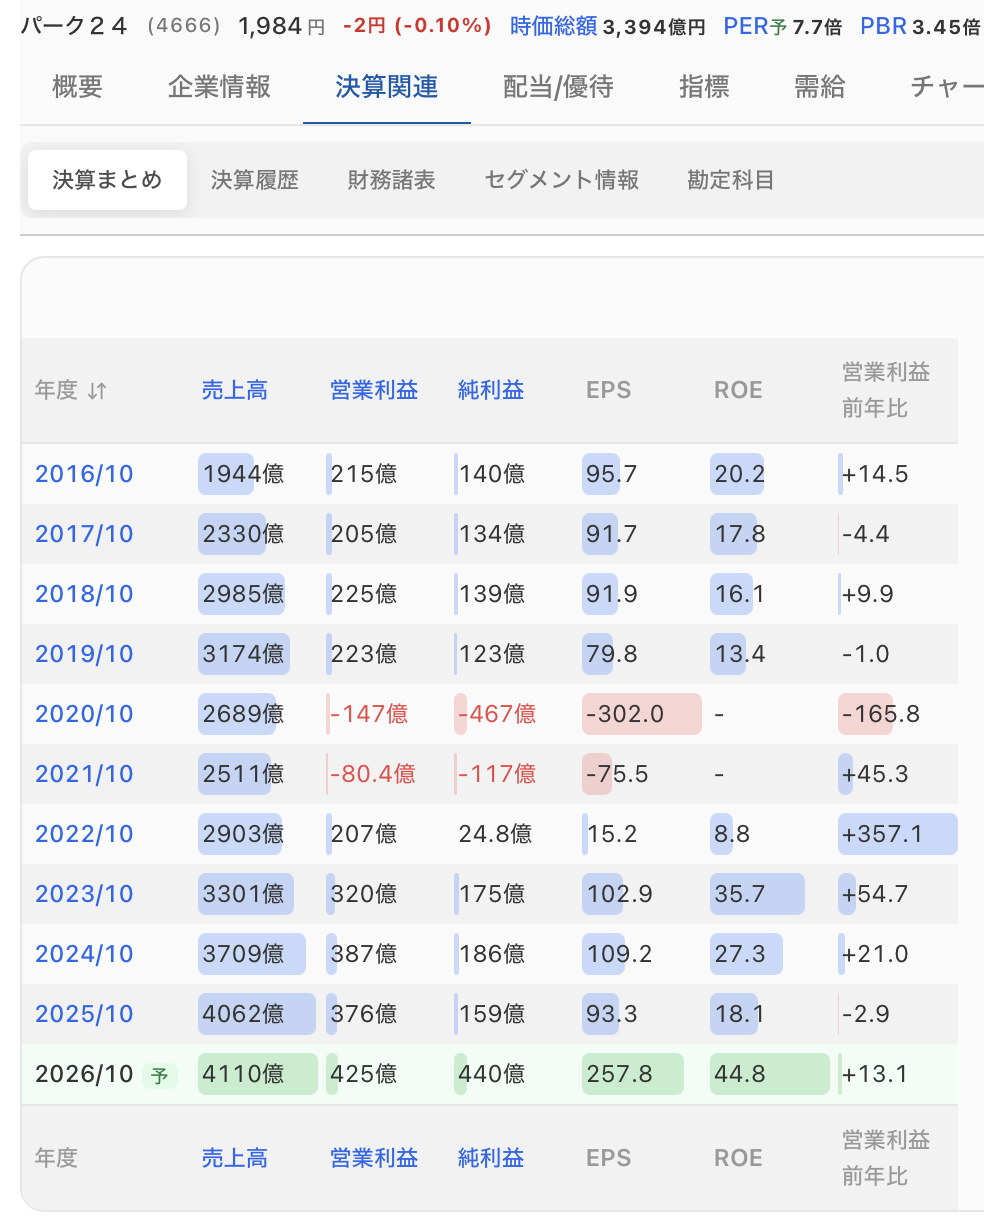Click the 売上高 column header link at top

point(235,390)
